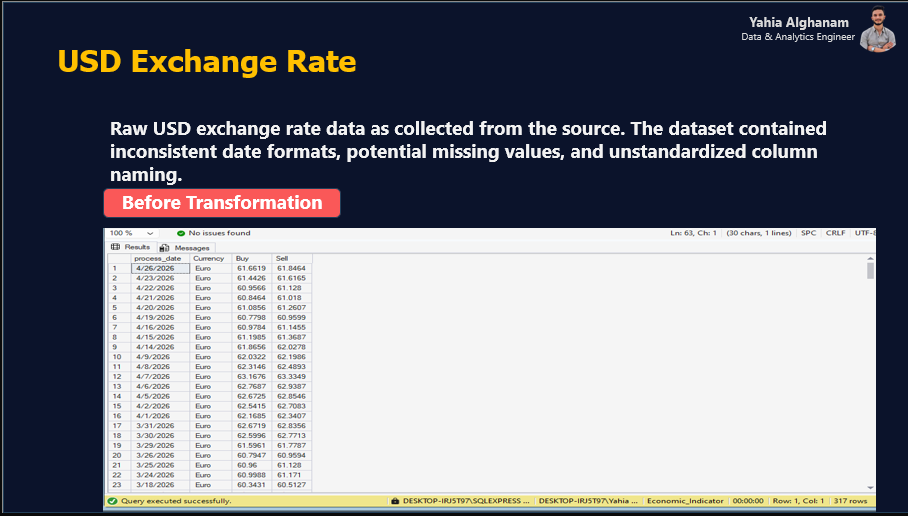
Task: Select Sell value 61.6165
Action: pos(291,278)
